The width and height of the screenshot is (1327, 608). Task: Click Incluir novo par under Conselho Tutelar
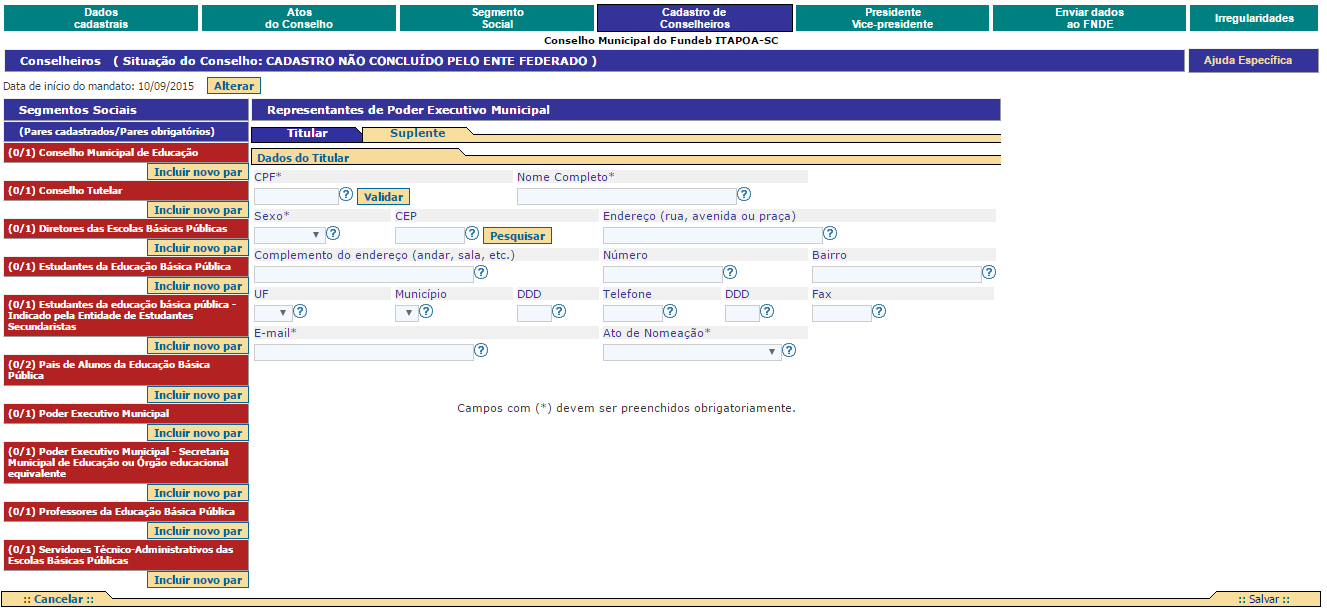(198, 210)
